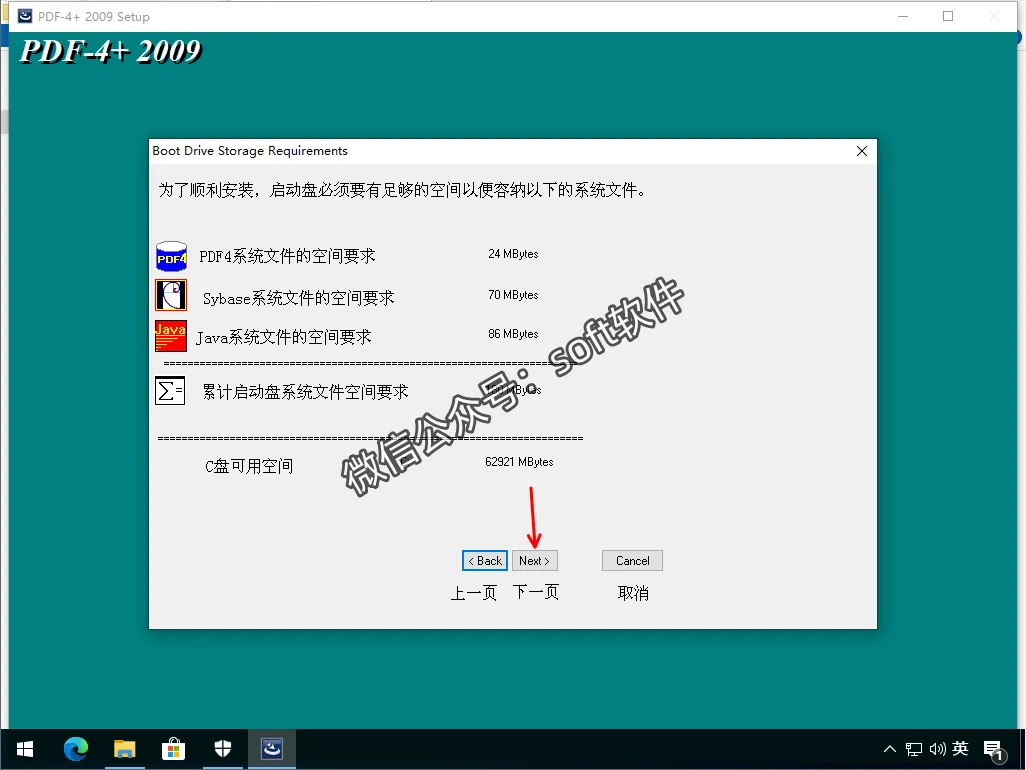The height and width of the screenshot is (770, 1026).
Task: Click the 'Sybase系统文件的空间要求' label
Action: tap(298, 298)
